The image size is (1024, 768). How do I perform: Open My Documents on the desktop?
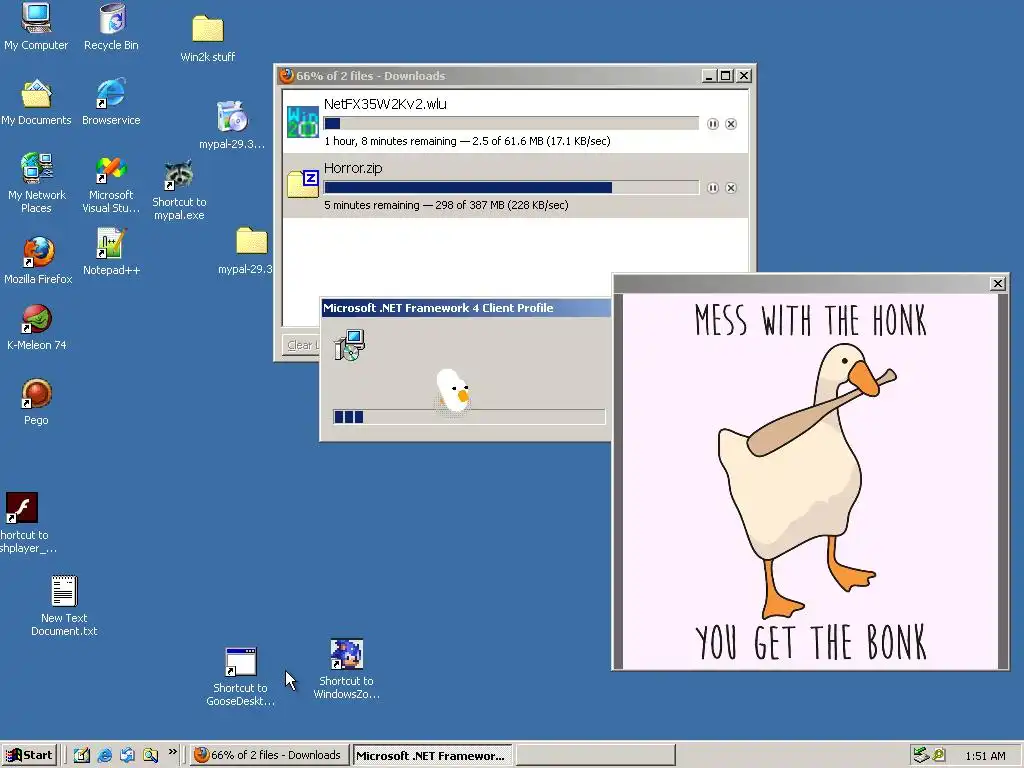[36, 94]
